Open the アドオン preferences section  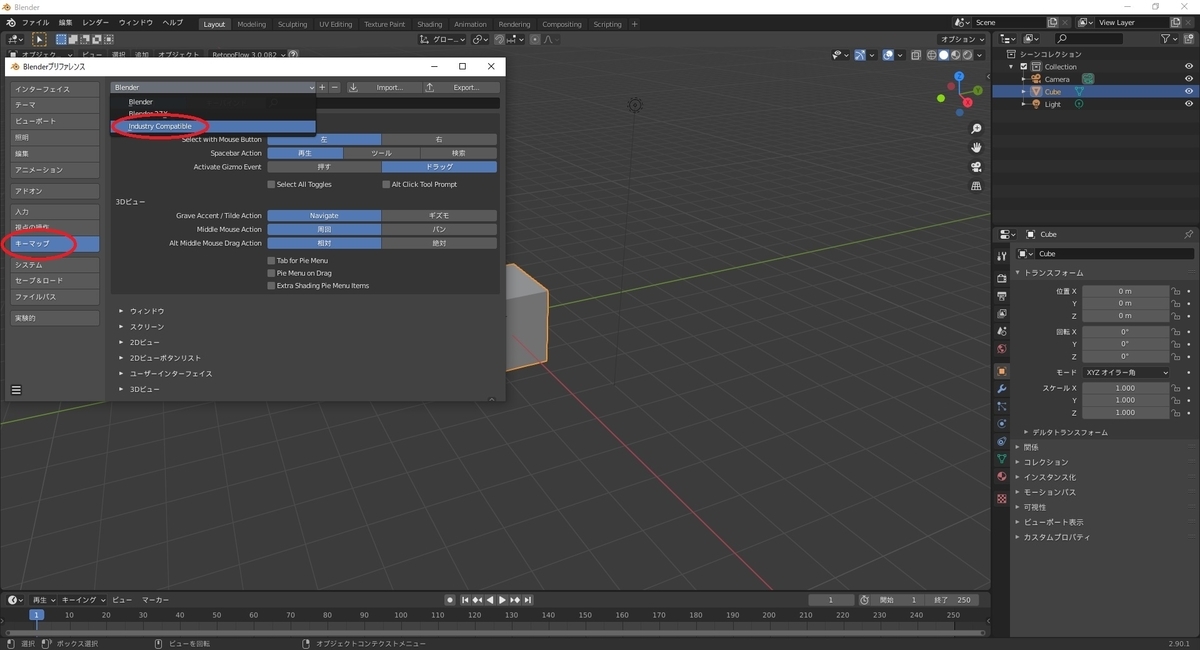[x=55, y=191]
